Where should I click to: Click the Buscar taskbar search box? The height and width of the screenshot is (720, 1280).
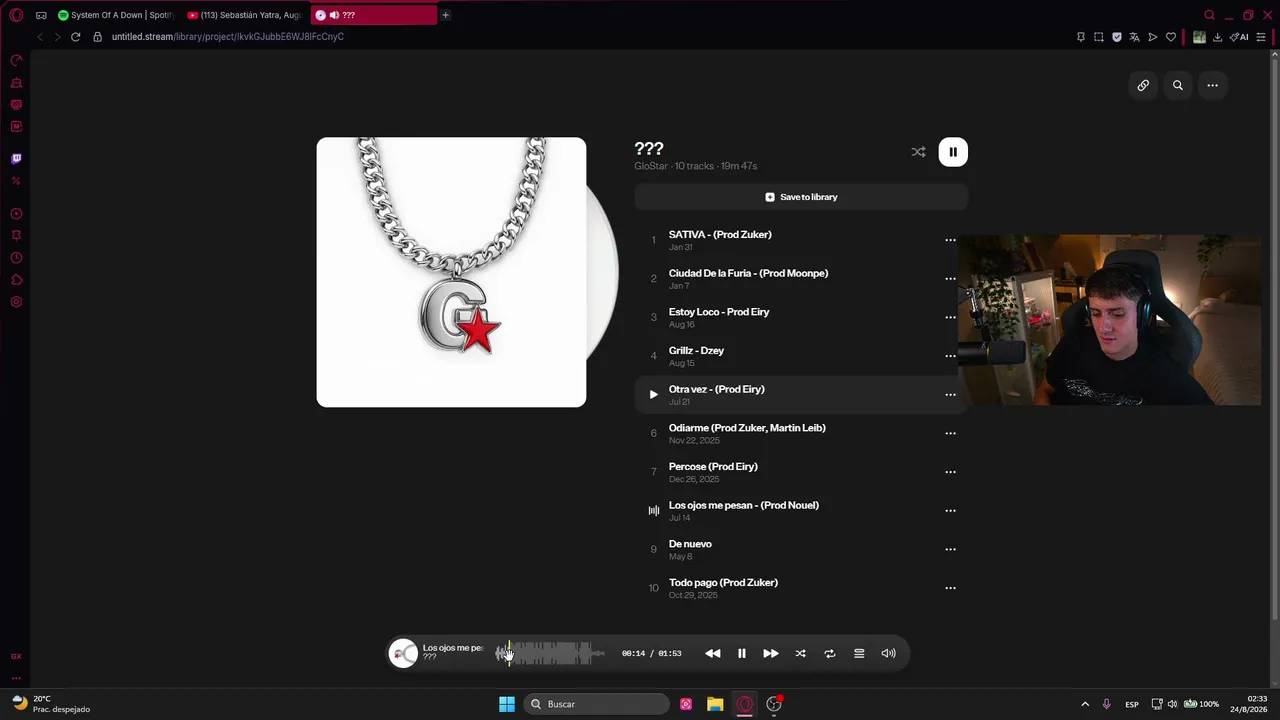(x=598, y=704)
